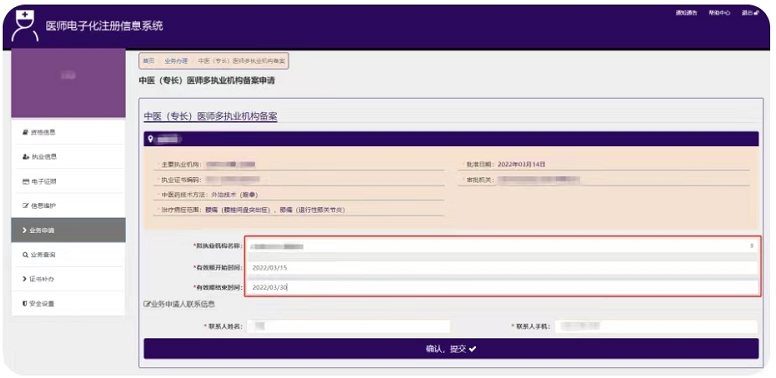Screen dimensions: 776x378
Task: Open 通知通告 in the top bar
Action: pyautogui.click(x=687, y=13)
